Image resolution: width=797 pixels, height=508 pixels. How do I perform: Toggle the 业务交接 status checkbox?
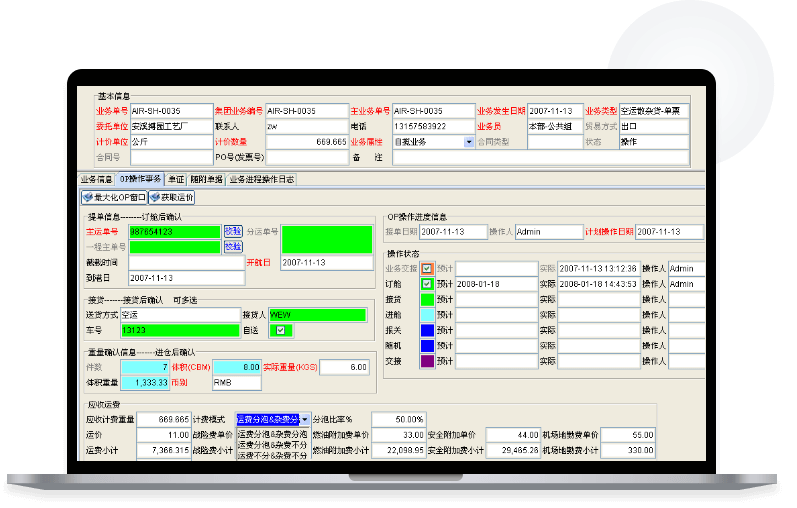[427, 268]
